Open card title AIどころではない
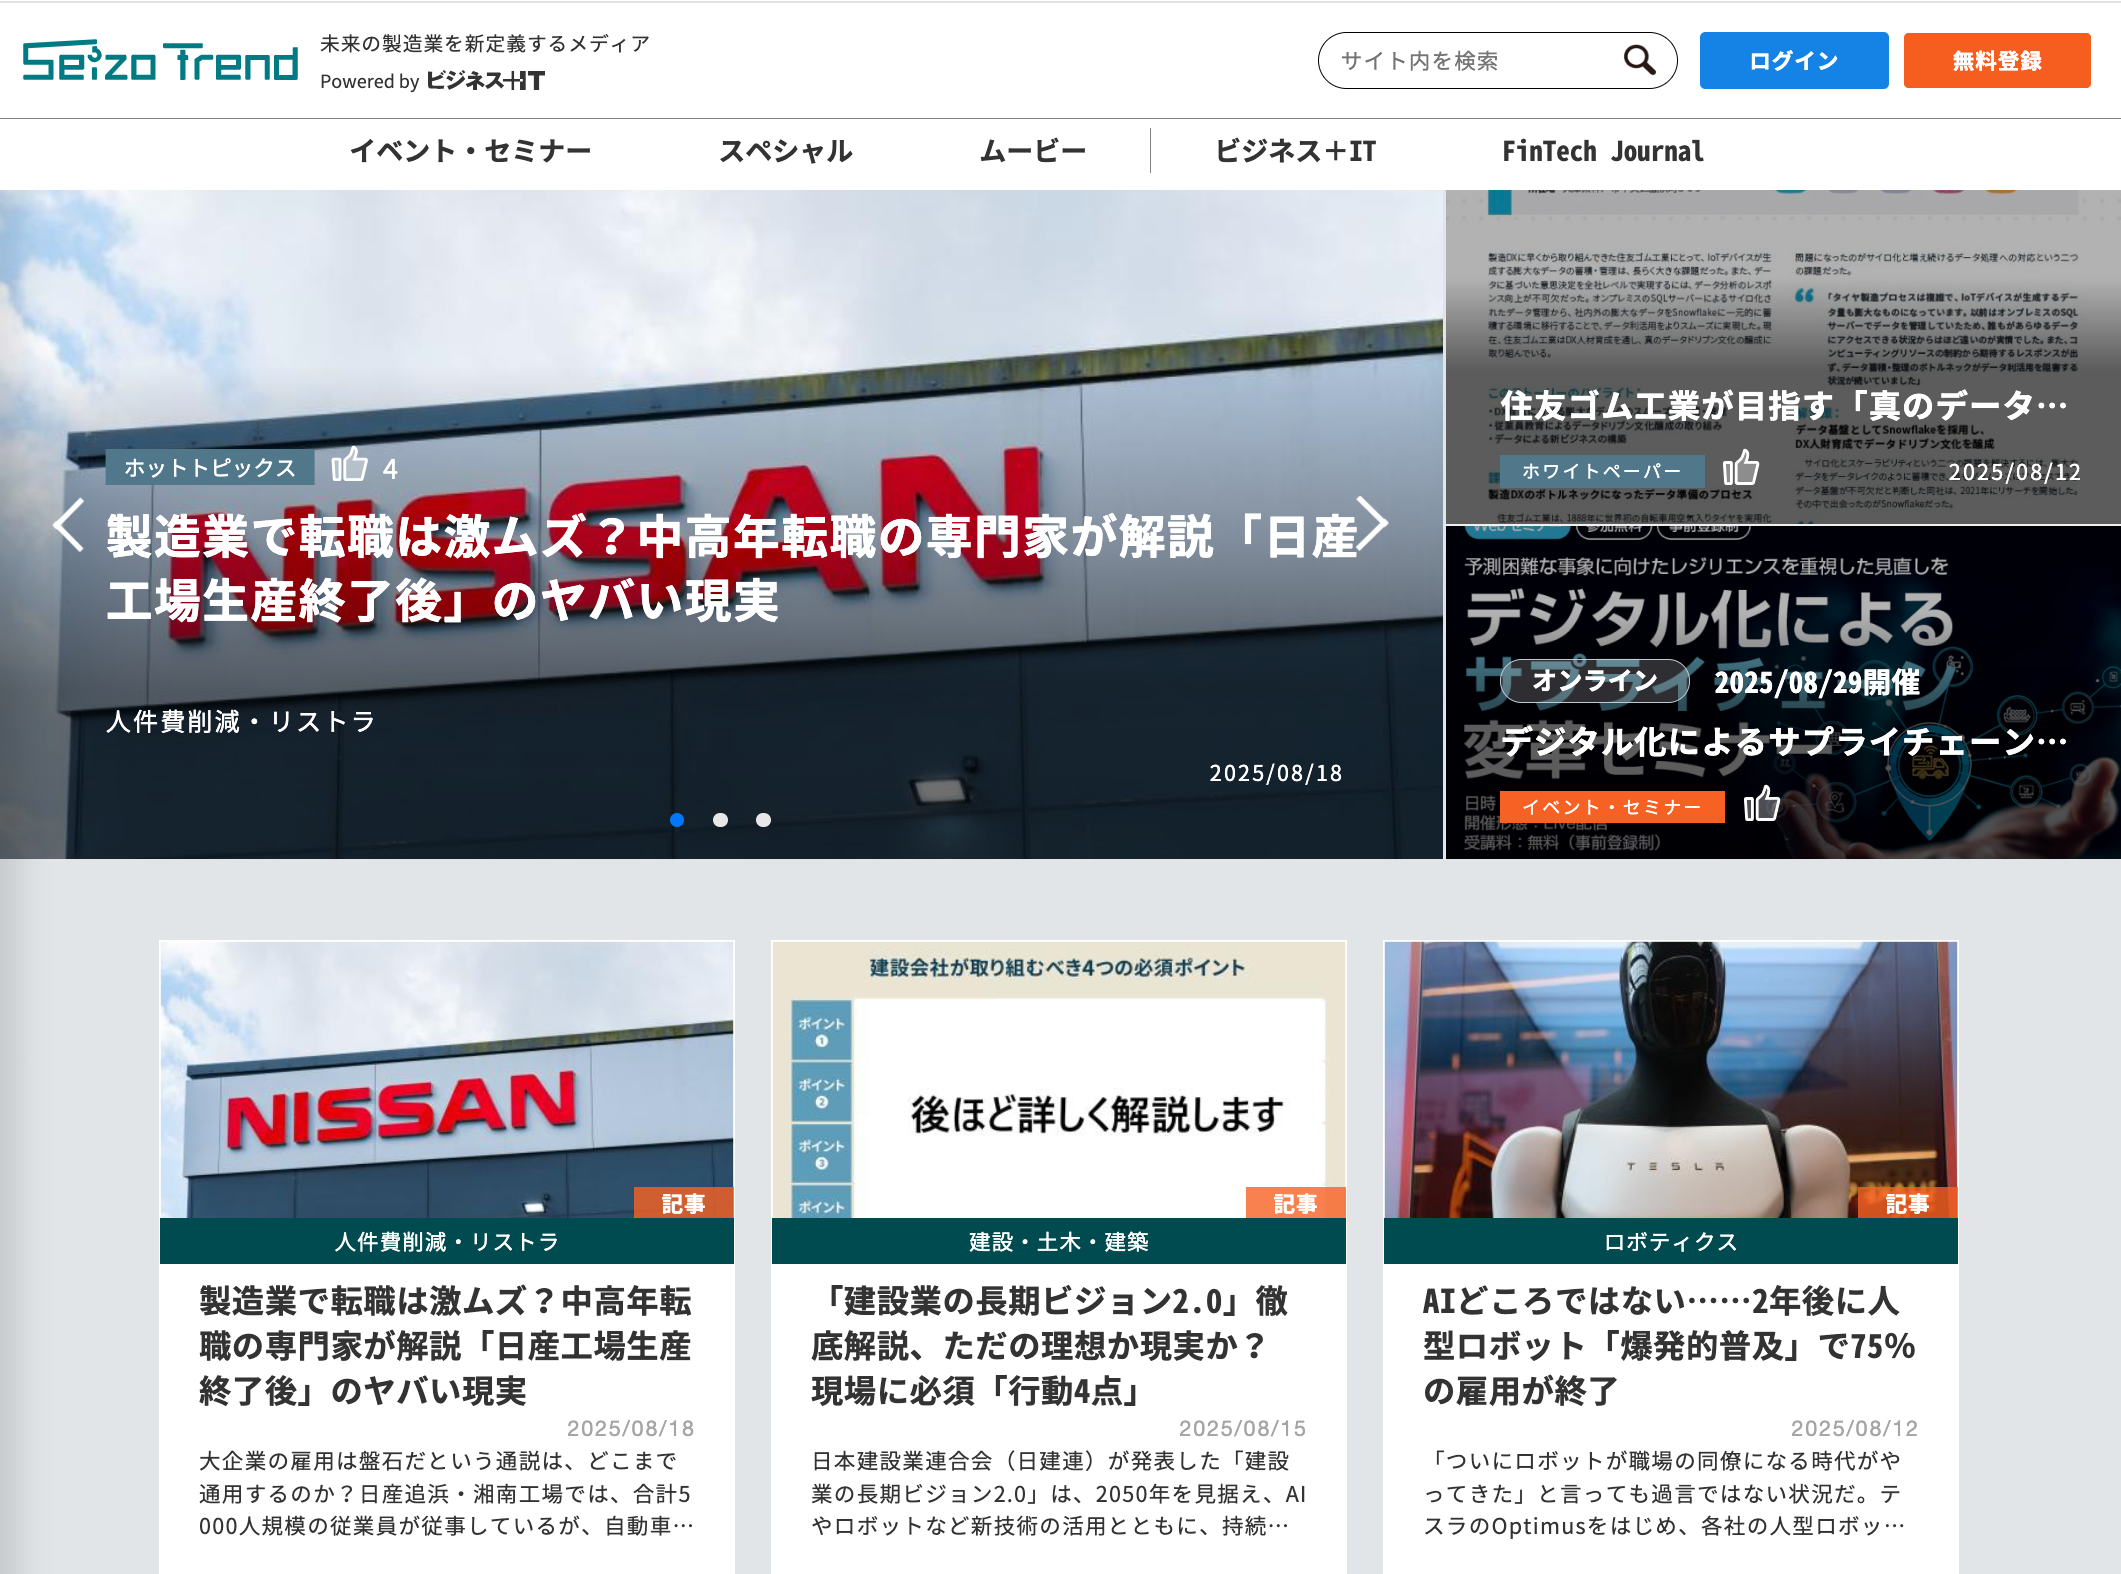 [x=1669, y=1345]
